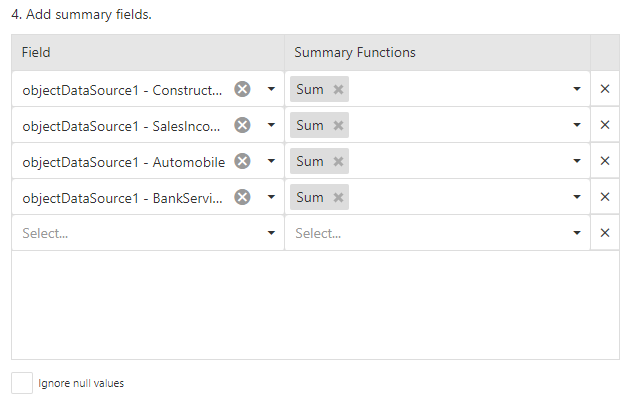Remove Sum tag from BankServi row

(338, 198)
